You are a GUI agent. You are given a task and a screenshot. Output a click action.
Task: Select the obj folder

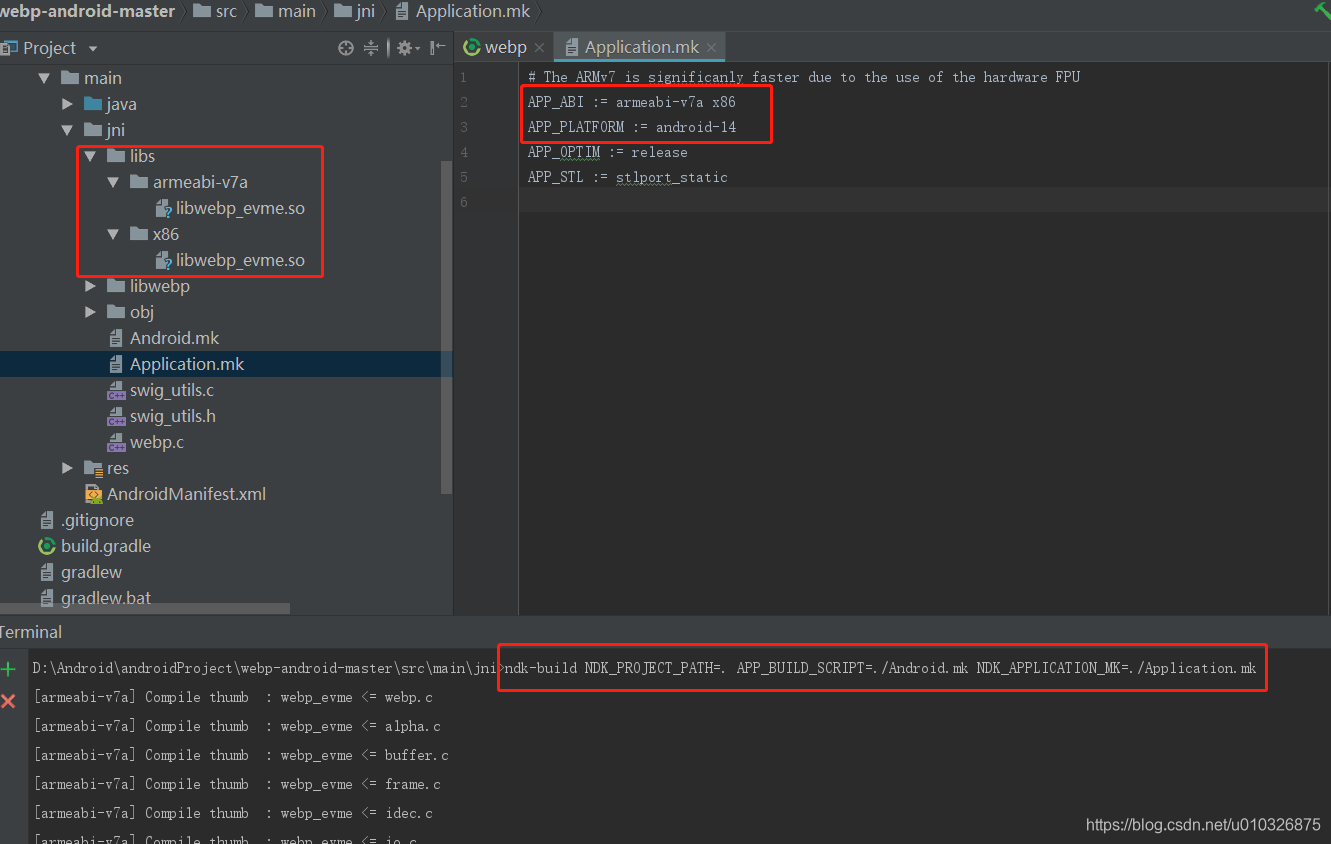[131, 312]
